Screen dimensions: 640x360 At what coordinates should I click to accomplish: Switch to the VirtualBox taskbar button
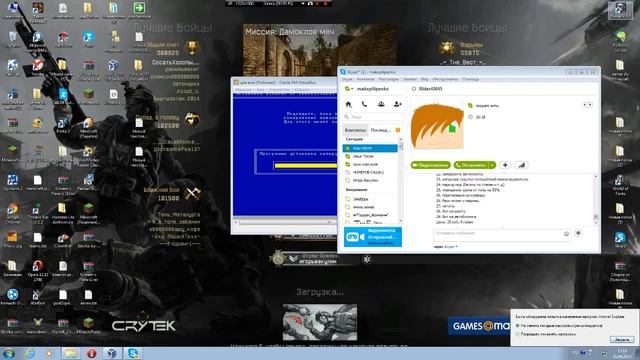111,353
